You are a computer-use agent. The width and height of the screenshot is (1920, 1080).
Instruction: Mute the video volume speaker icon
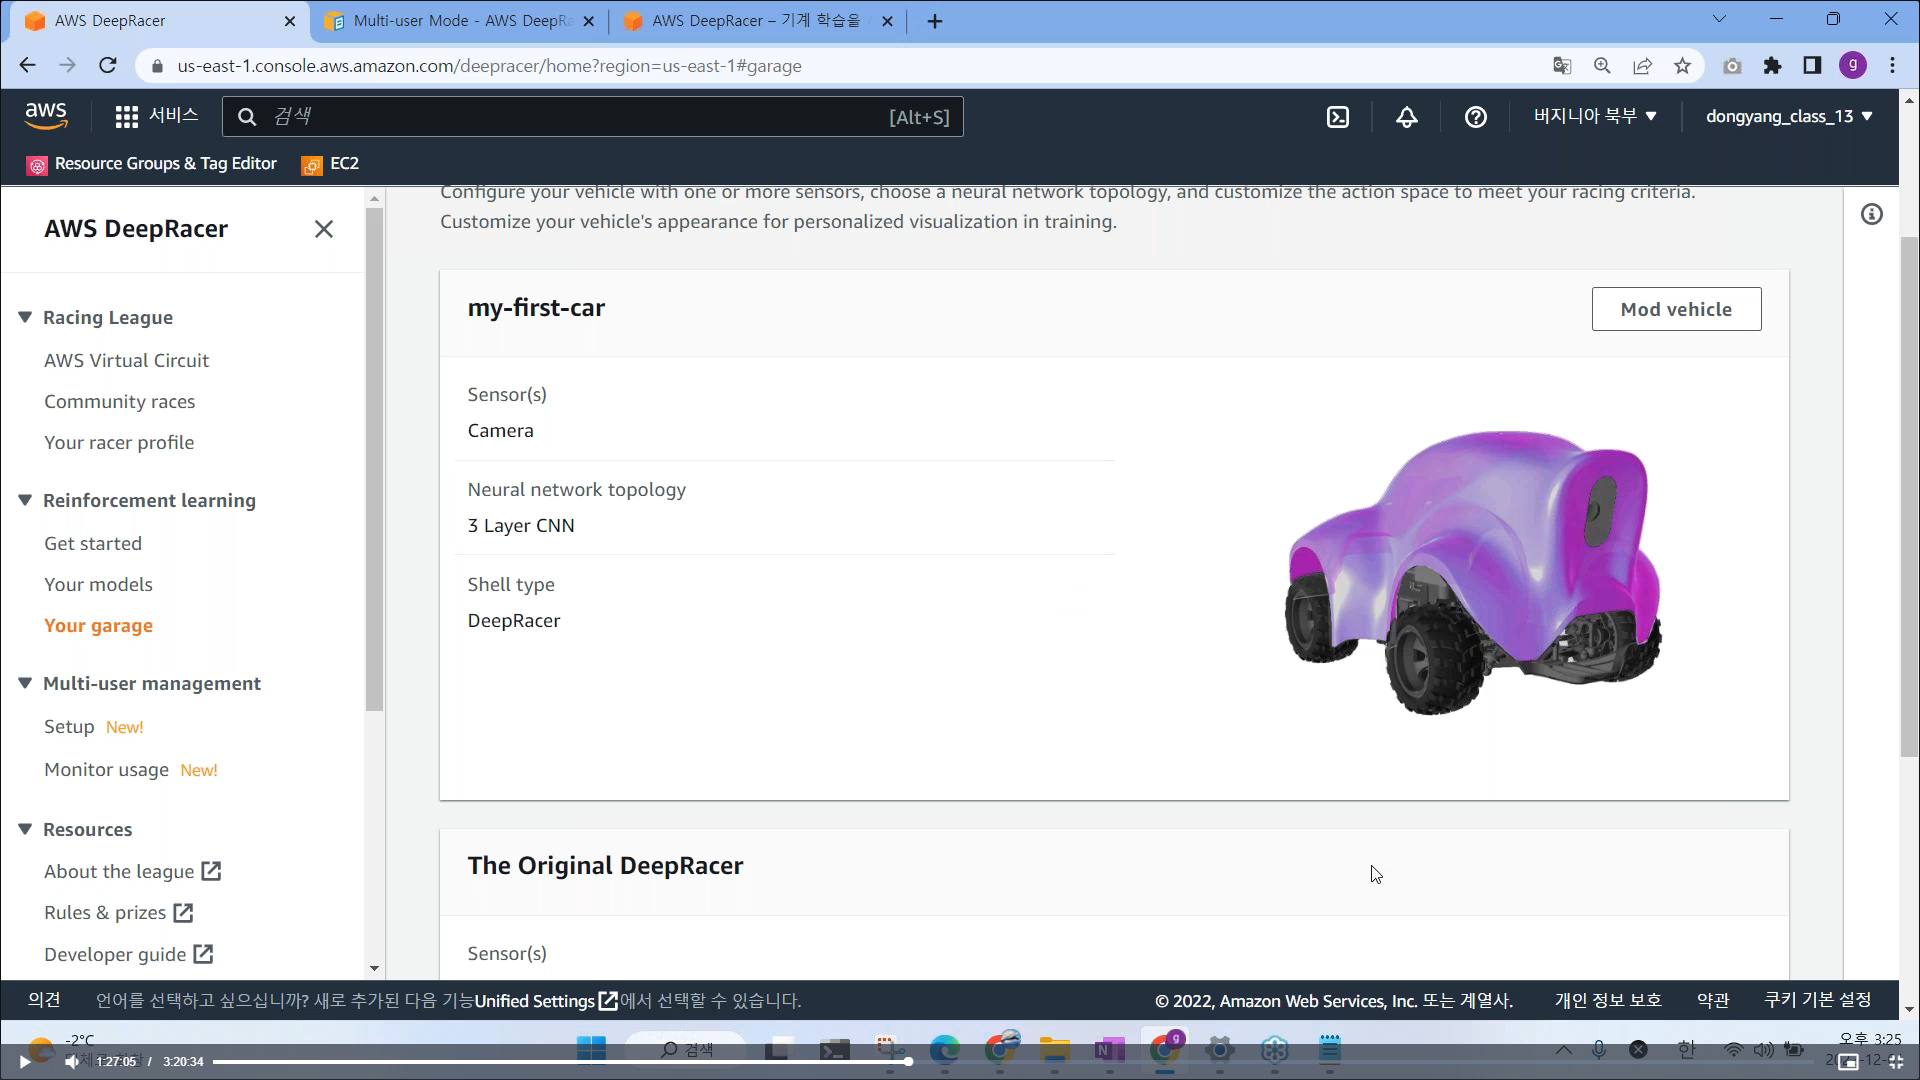(x=72, y=1062)
